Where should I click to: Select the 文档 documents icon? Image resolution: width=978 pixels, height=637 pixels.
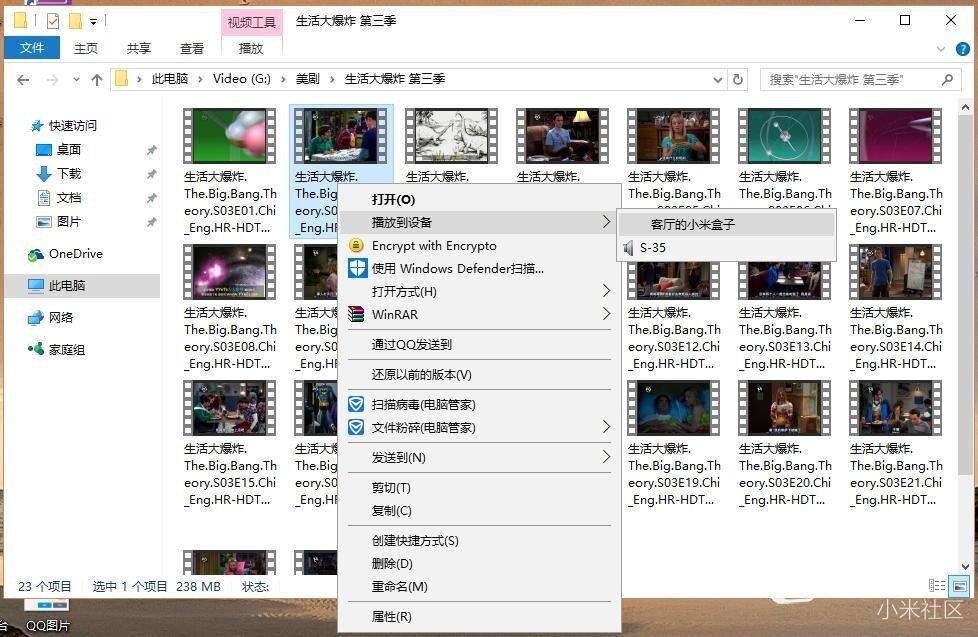(x=44, y=198)
